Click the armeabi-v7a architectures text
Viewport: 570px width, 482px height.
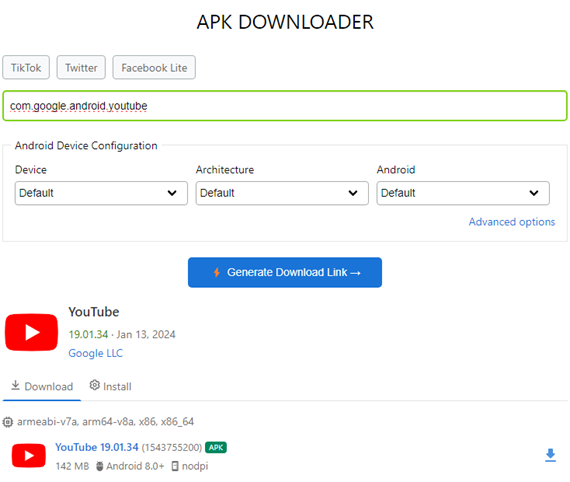(105, 422)
